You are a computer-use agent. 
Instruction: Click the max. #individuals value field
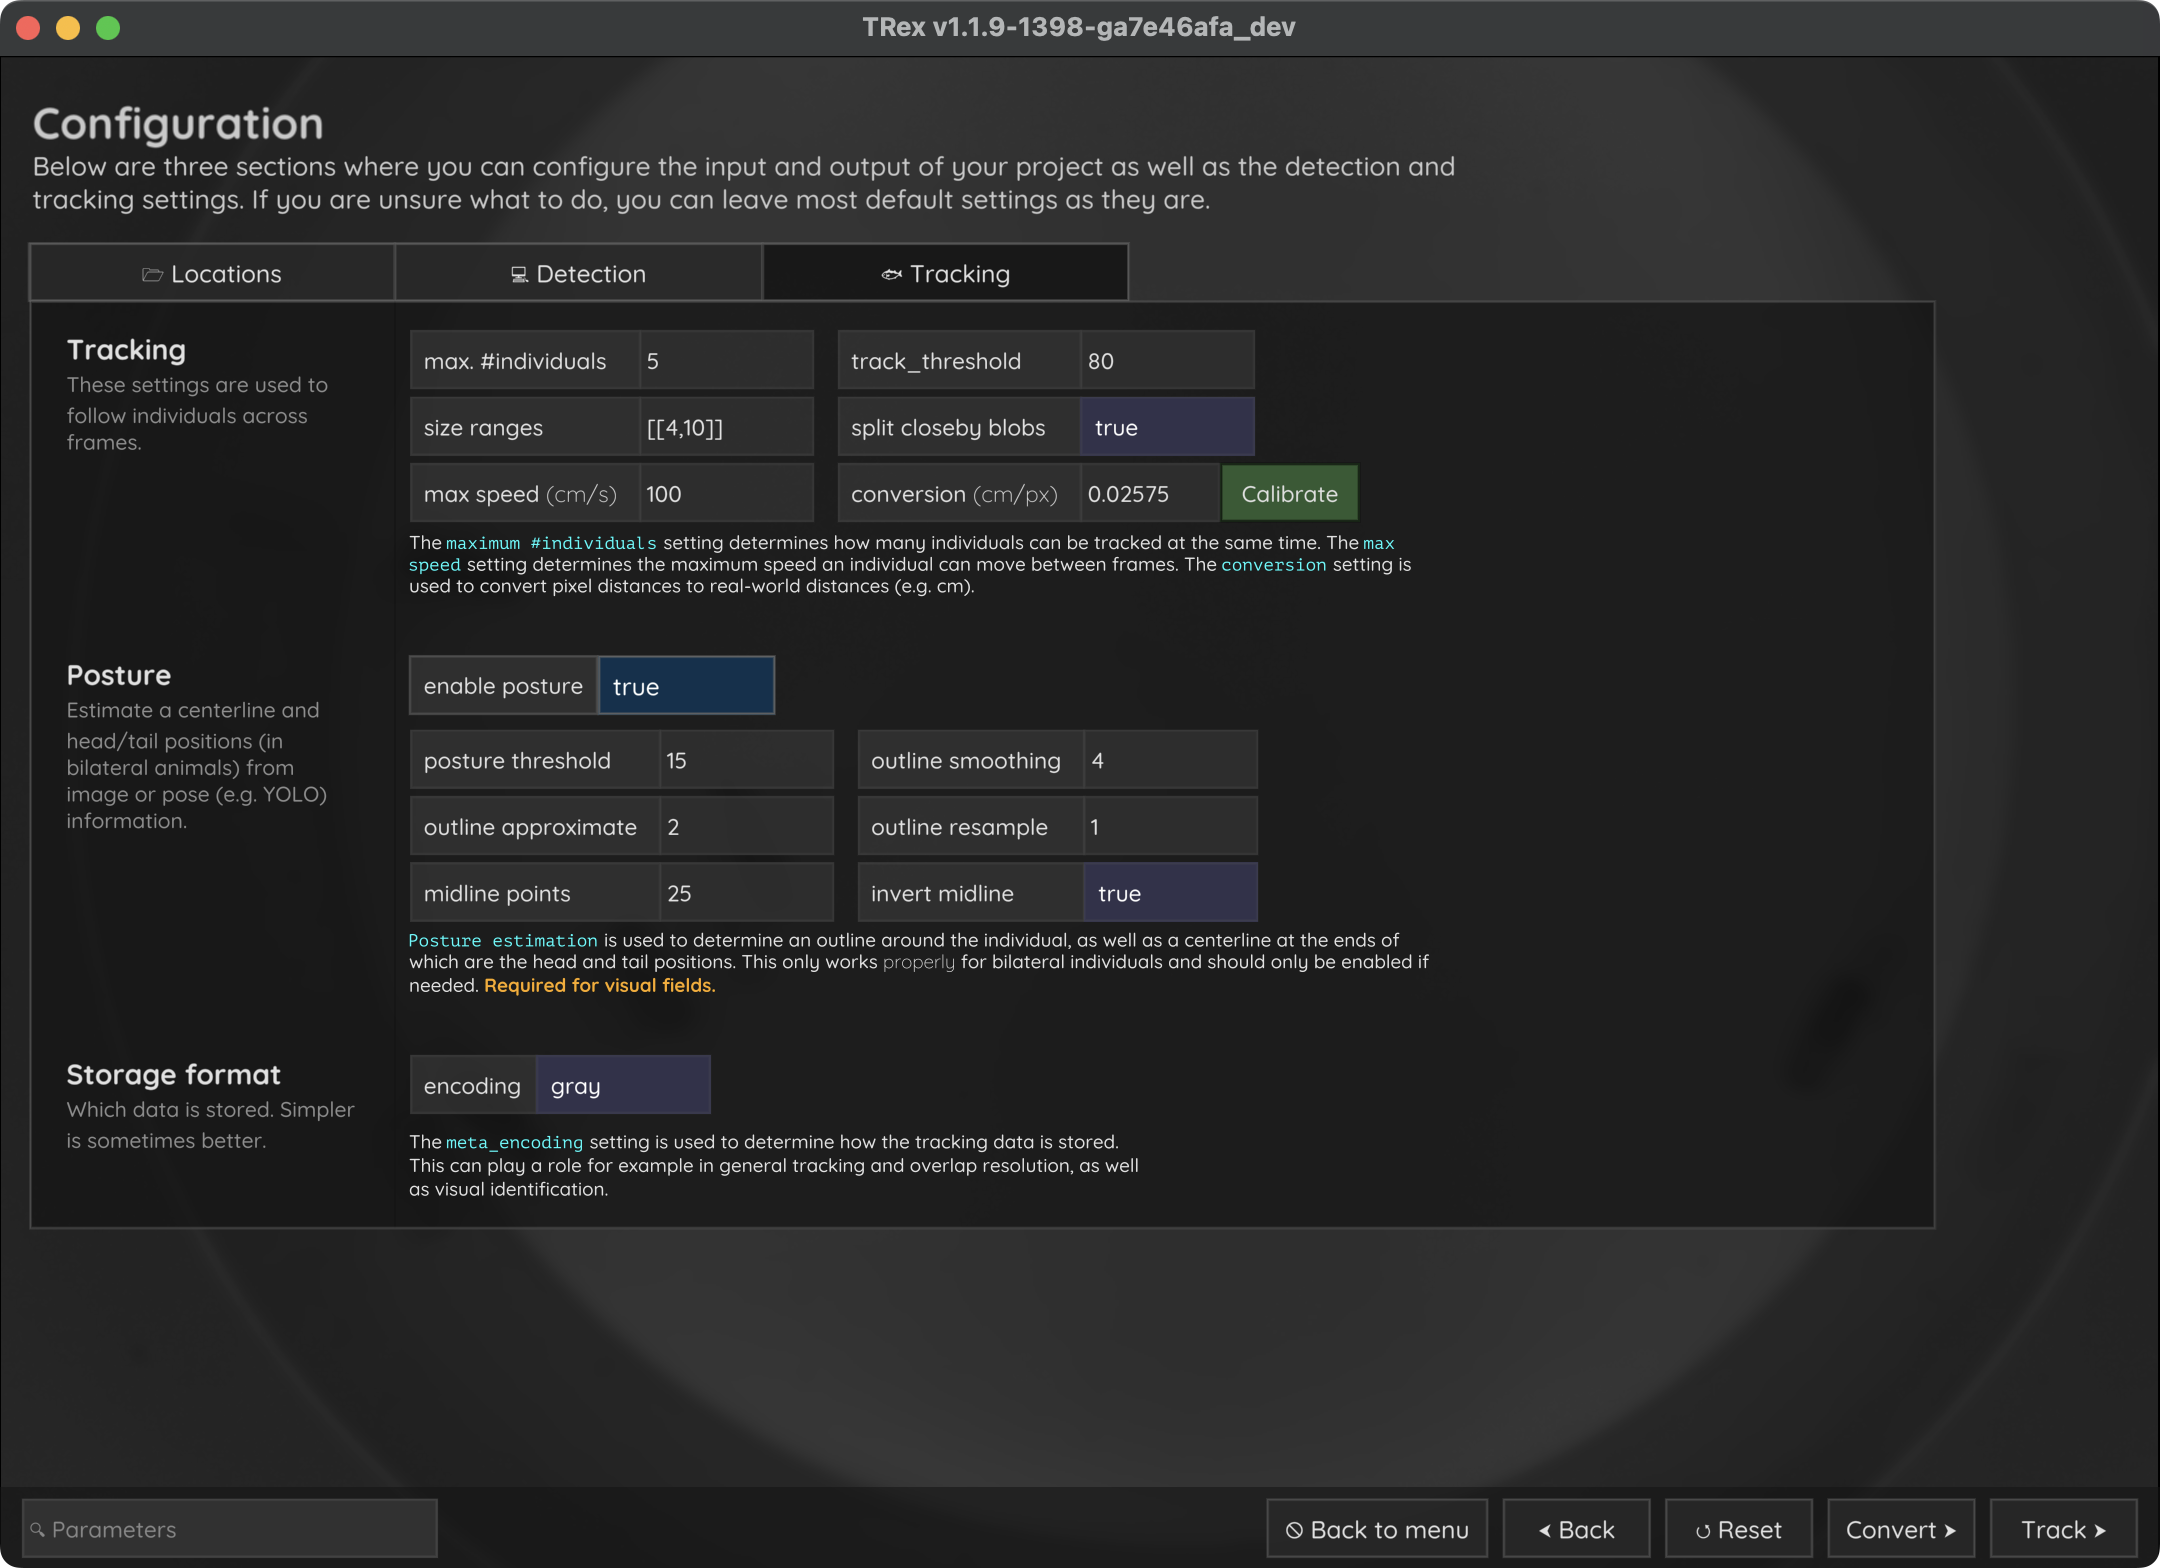point(726,360)
